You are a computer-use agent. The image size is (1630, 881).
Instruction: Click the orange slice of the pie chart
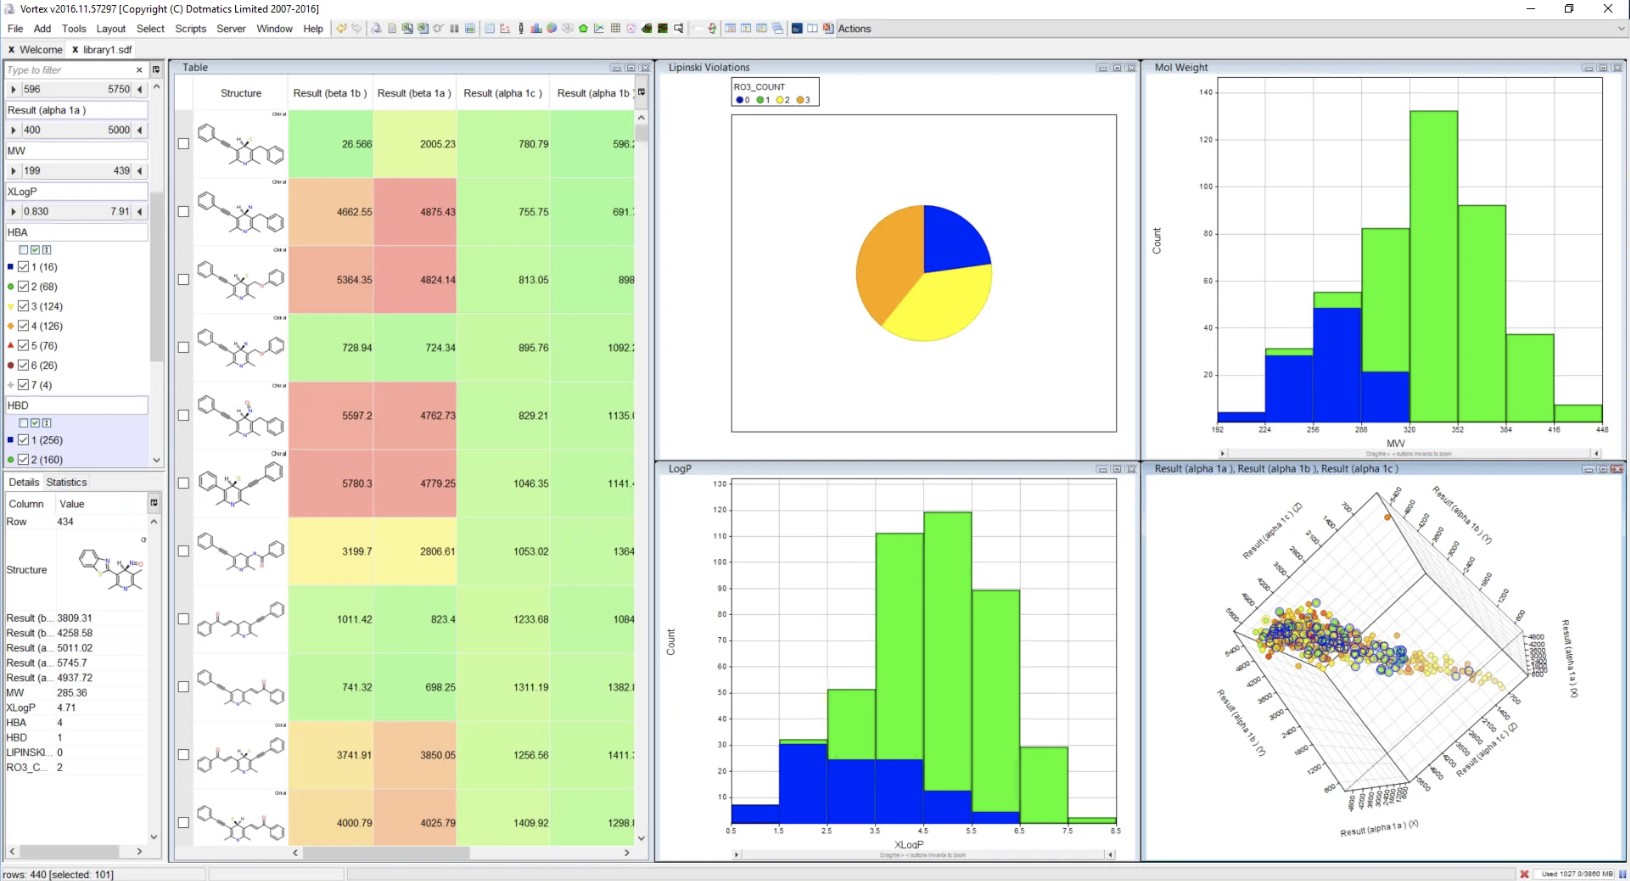coord(885,260)
